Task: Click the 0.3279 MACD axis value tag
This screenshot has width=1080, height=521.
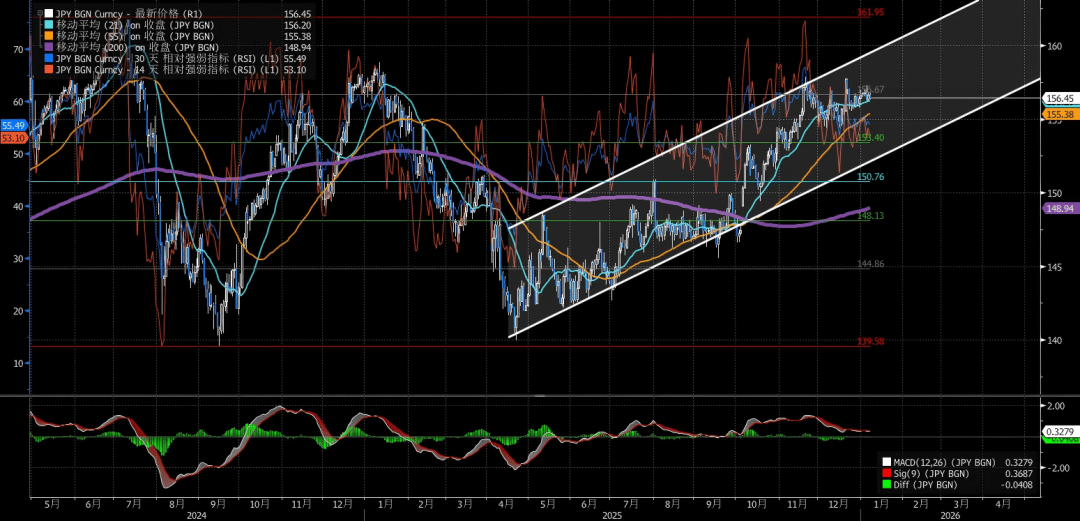Action: click(x=1059, y=431)
